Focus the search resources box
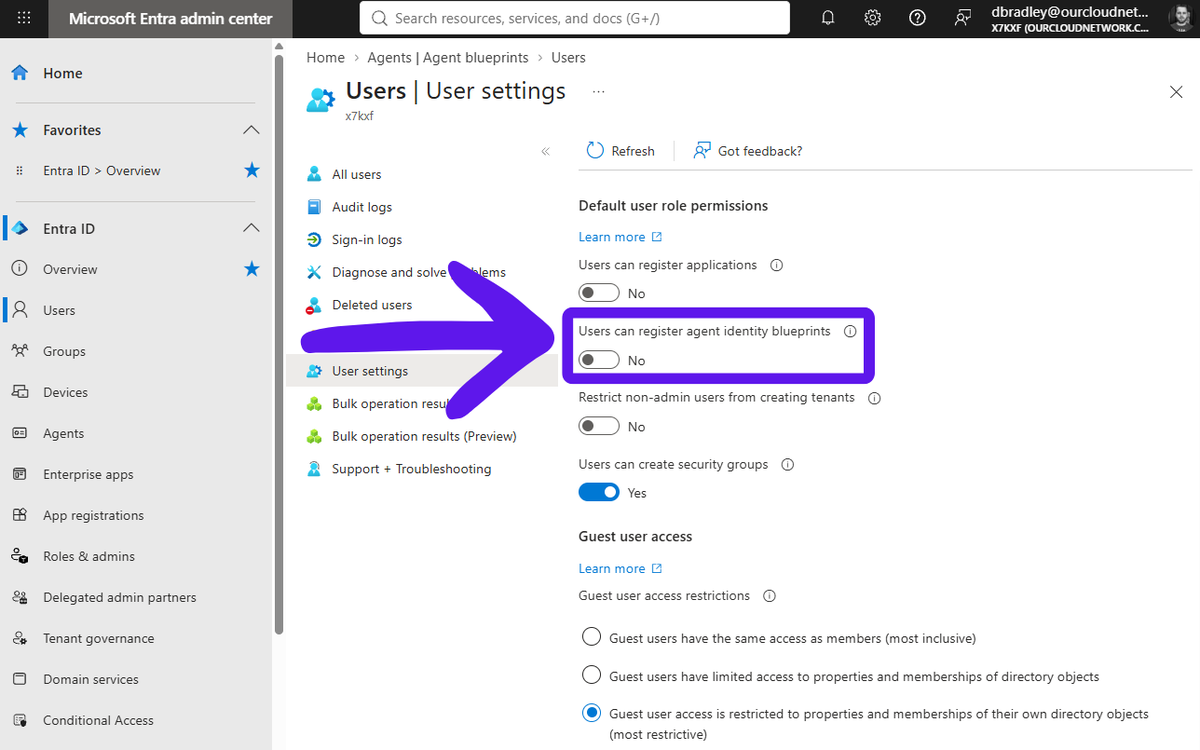This screenshot has height=750, width=1200. coord(574,18)
